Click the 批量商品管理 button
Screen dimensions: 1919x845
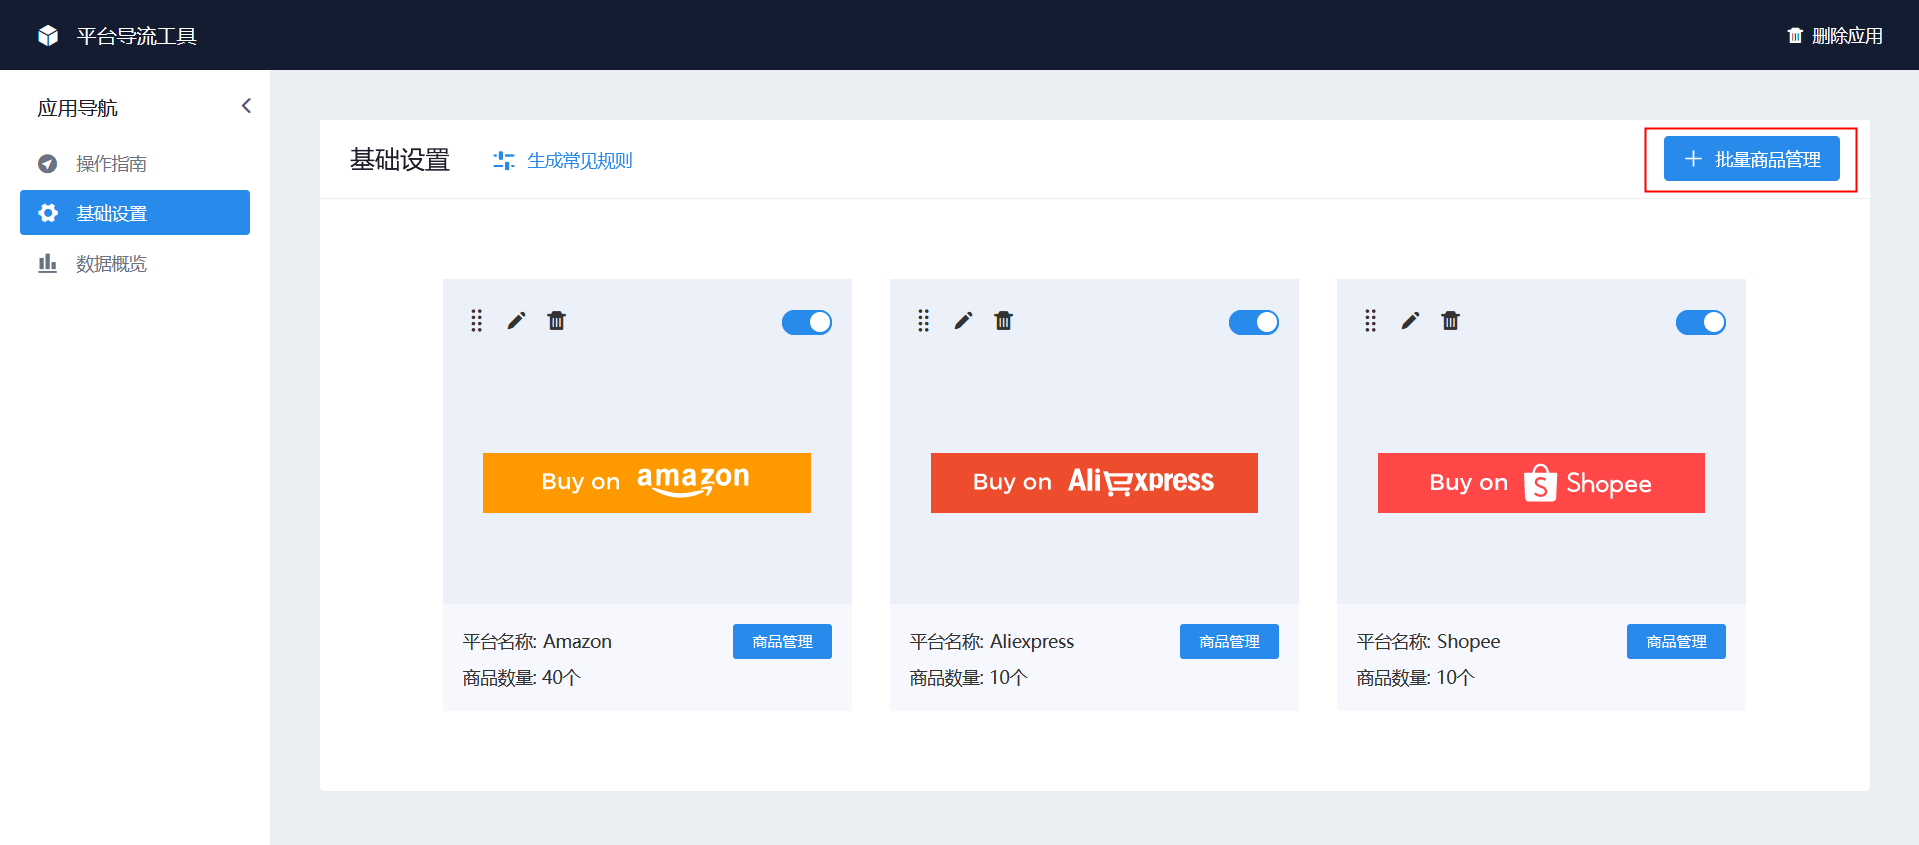coord(1752,159)
